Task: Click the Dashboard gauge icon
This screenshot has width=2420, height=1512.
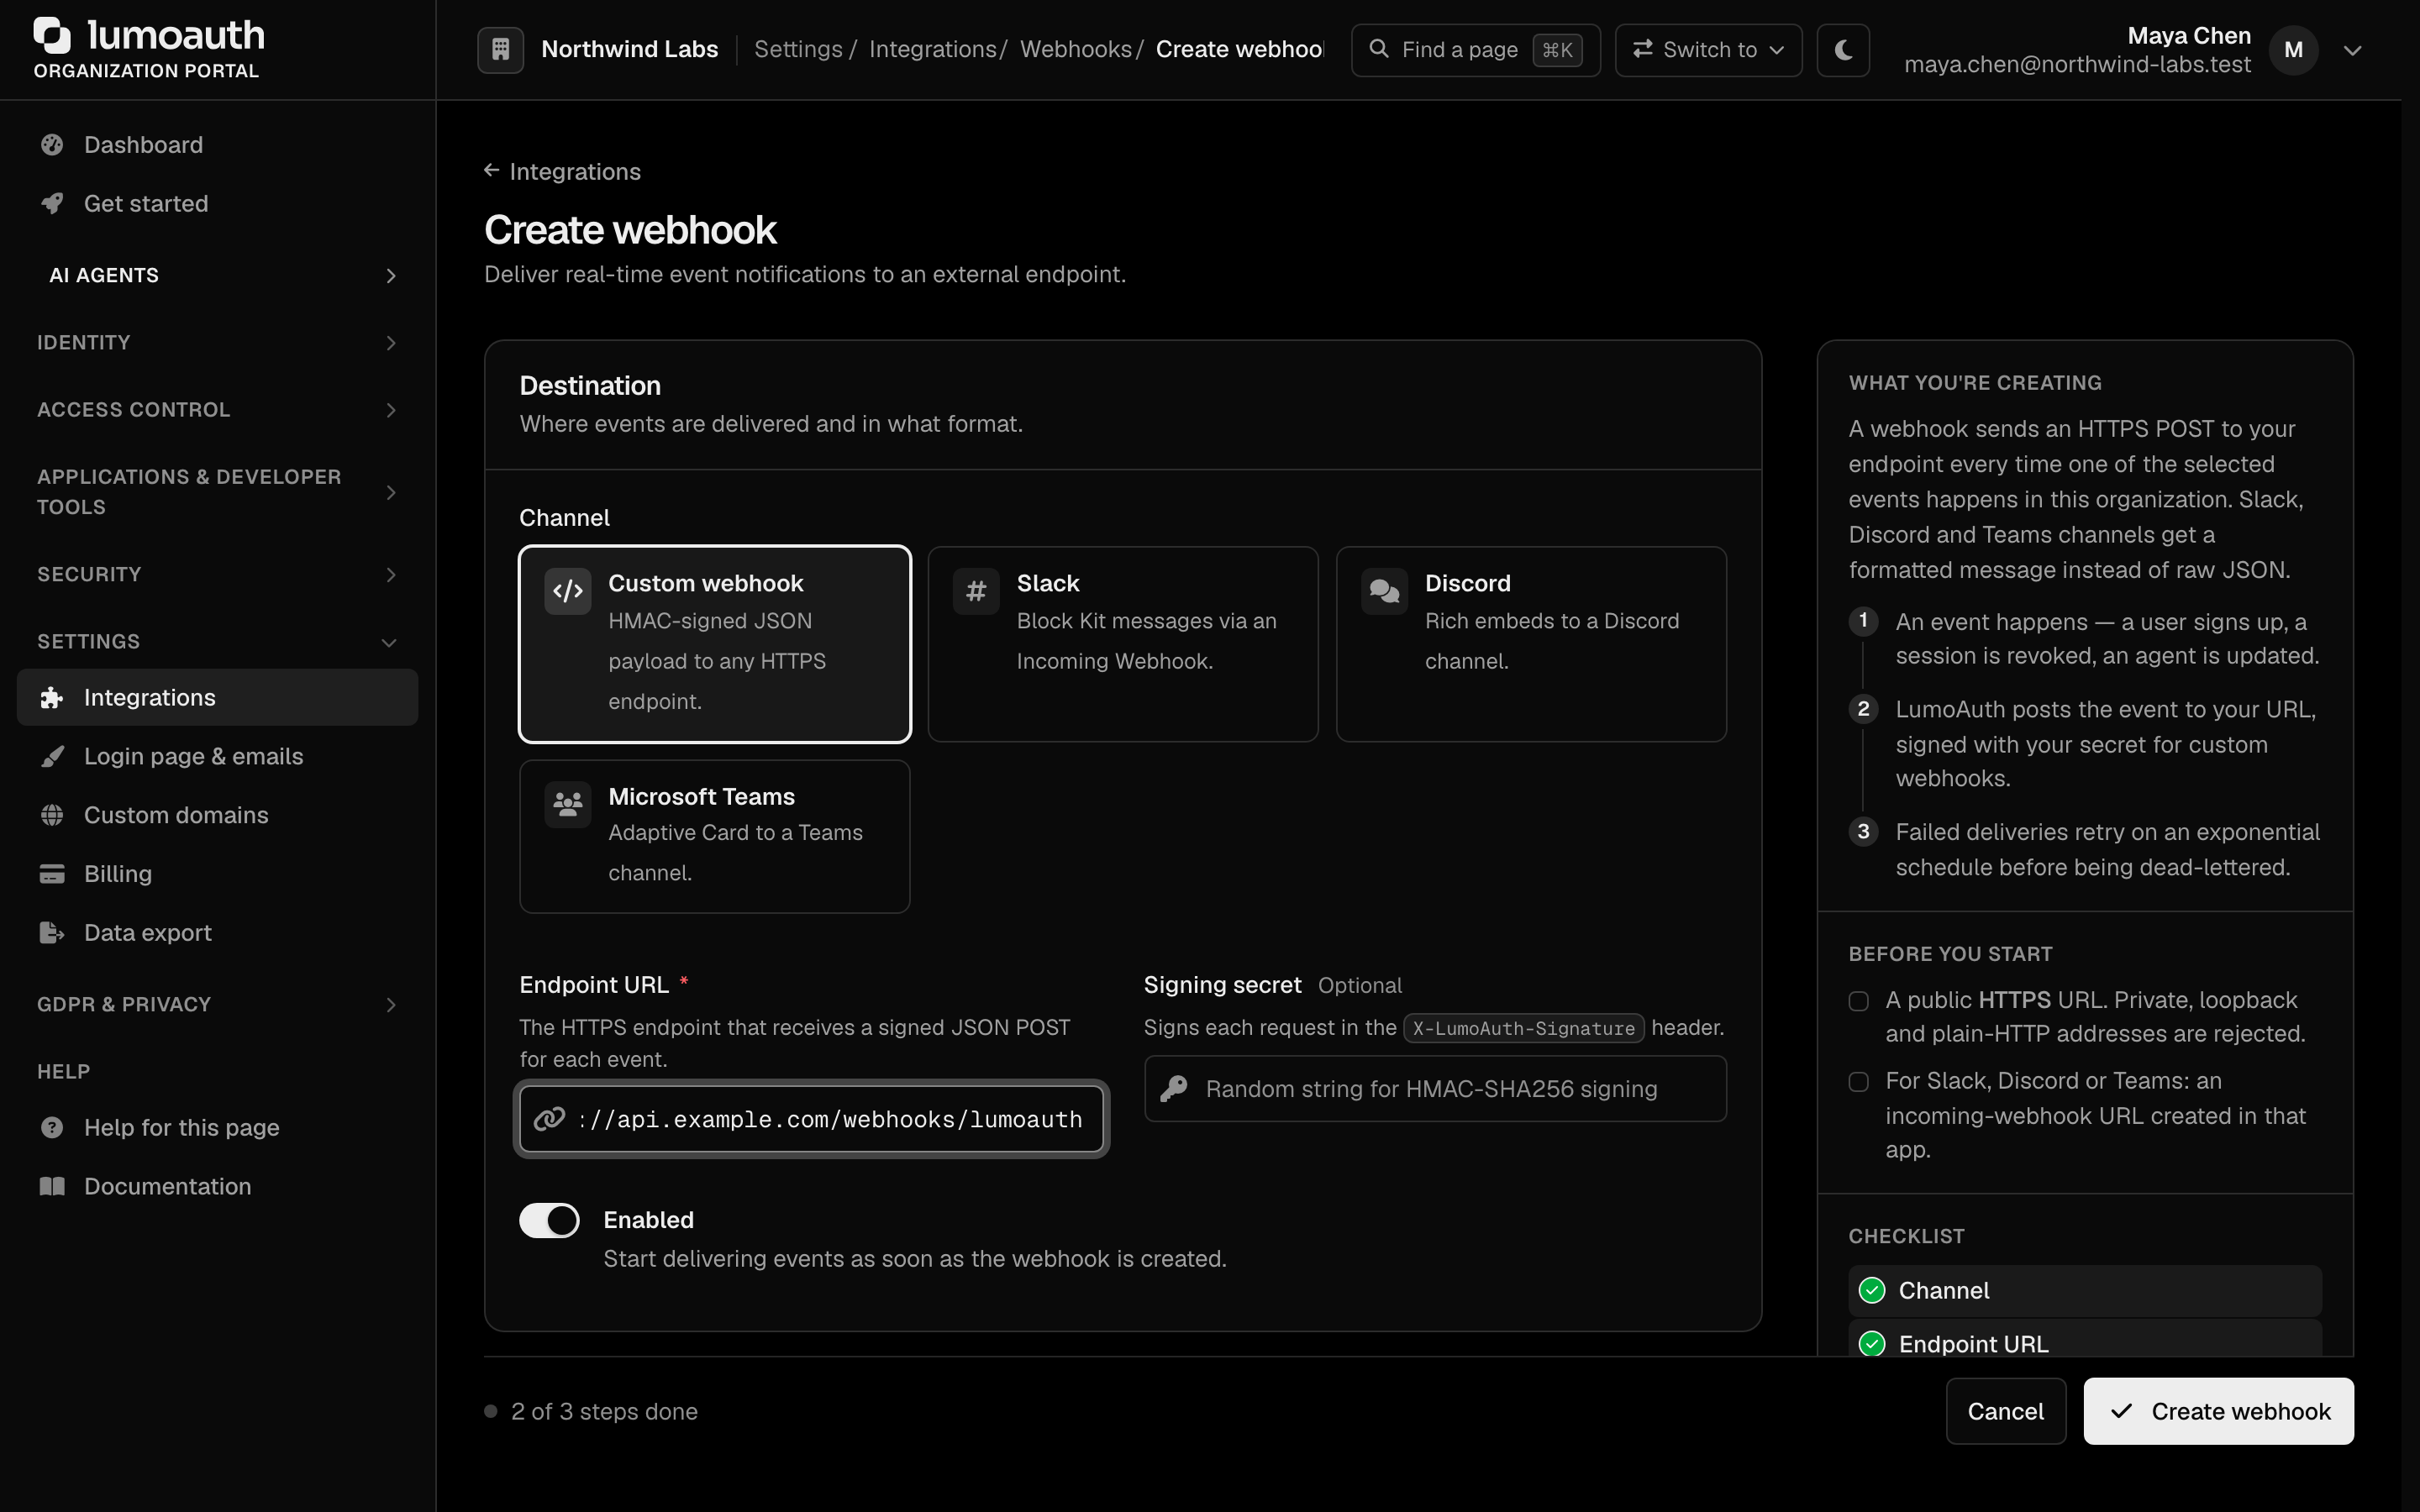Action: (x=52, y=145)
